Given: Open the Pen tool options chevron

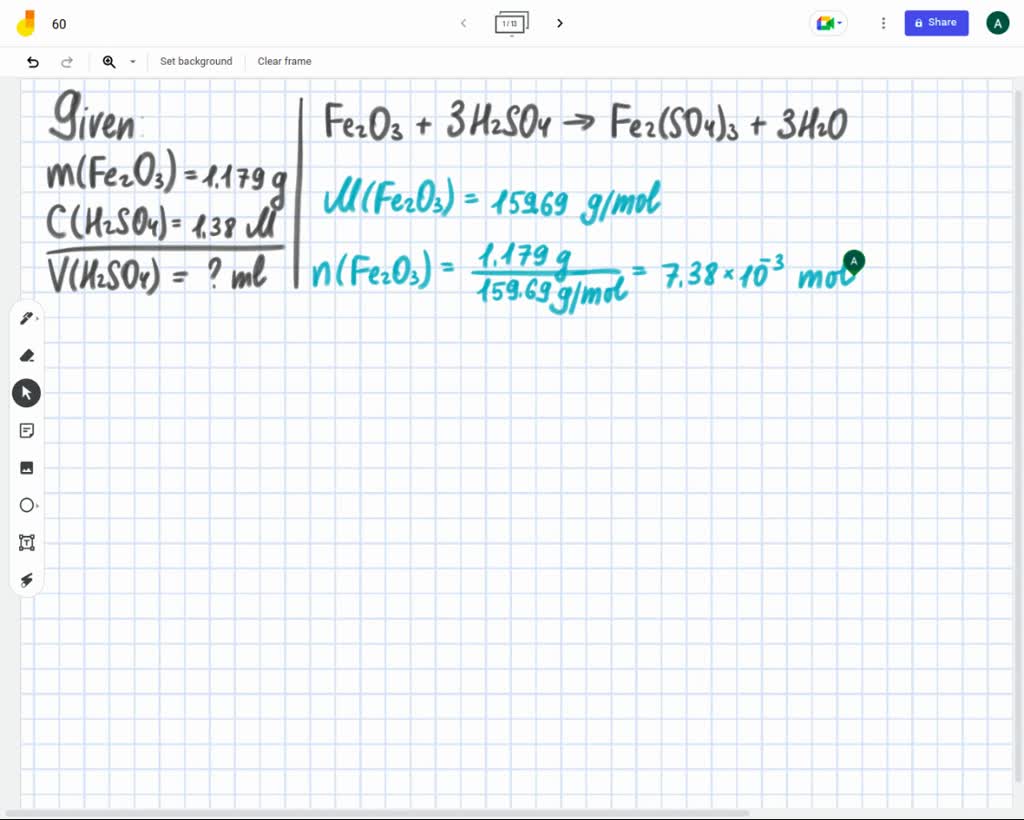Looking at the screenshot, I should tap(38, 316).
